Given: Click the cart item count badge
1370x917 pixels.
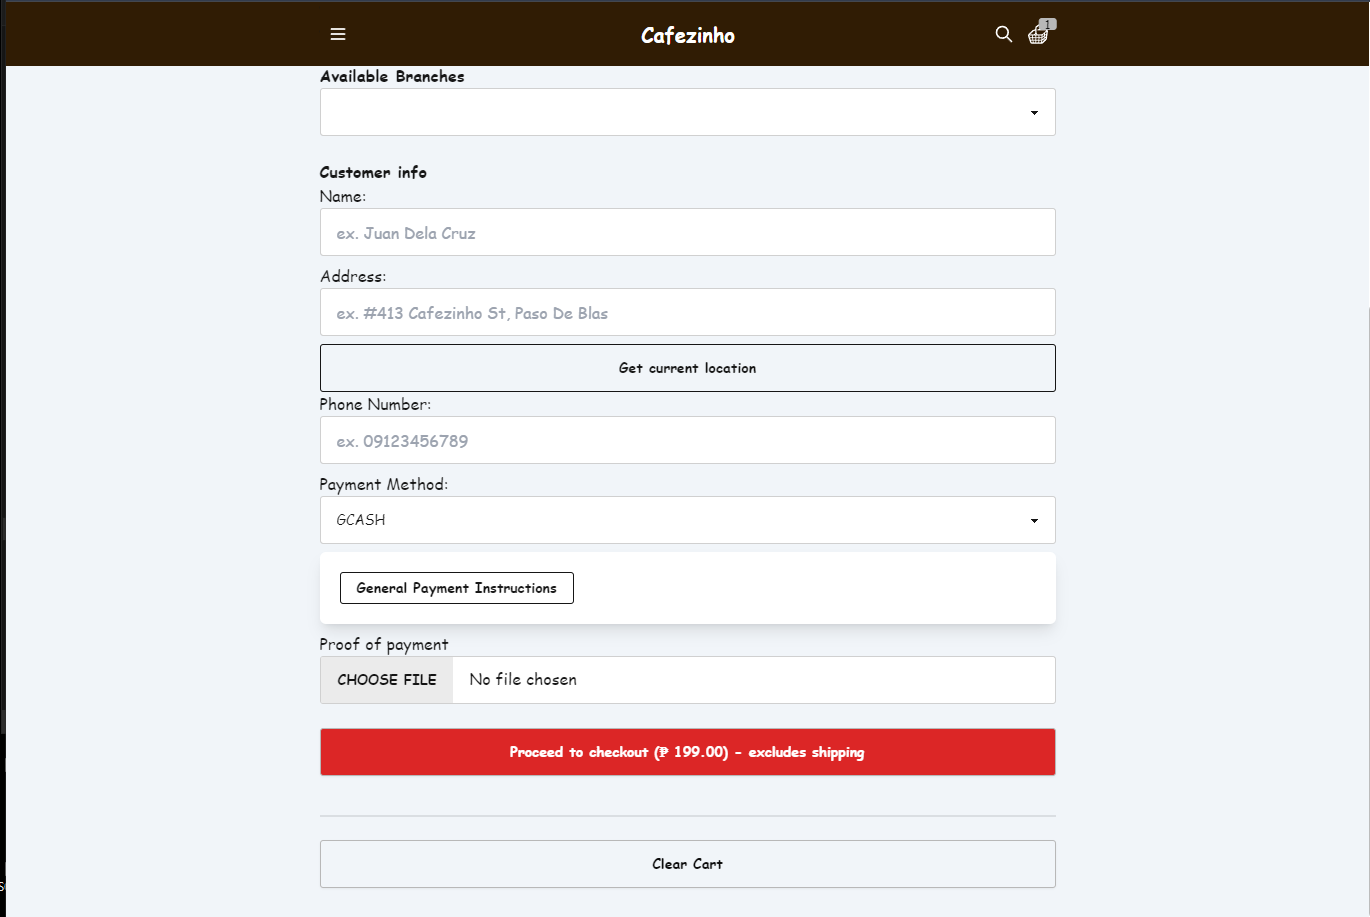Looking at the screenshot, I should point(1048,24).
